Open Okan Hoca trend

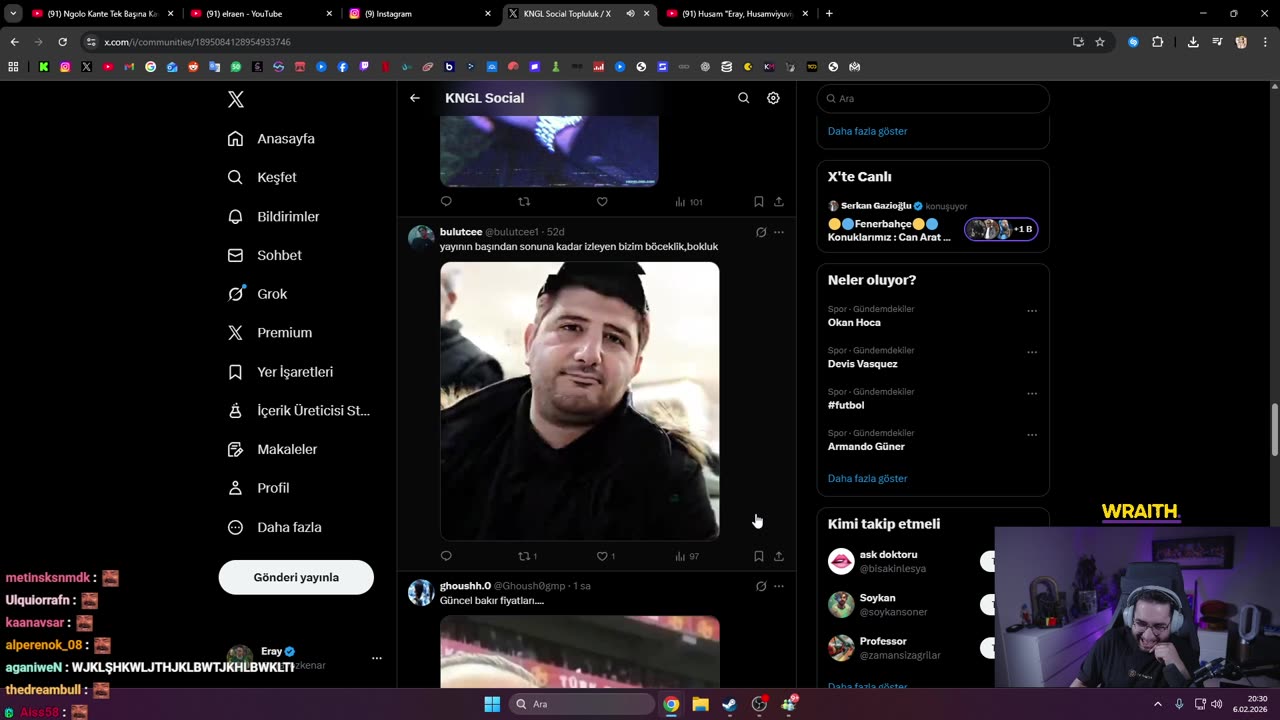(x=854, y=322)
